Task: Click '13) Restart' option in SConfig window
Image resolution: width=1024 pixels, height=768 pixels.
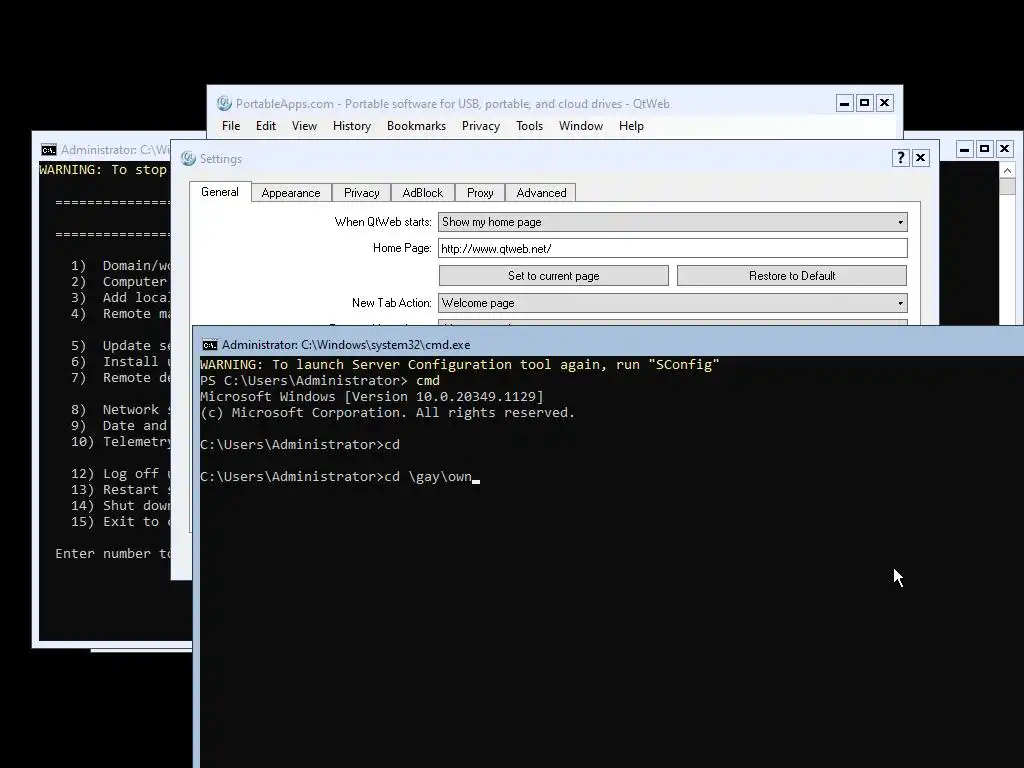Action: tap(120, 490)
